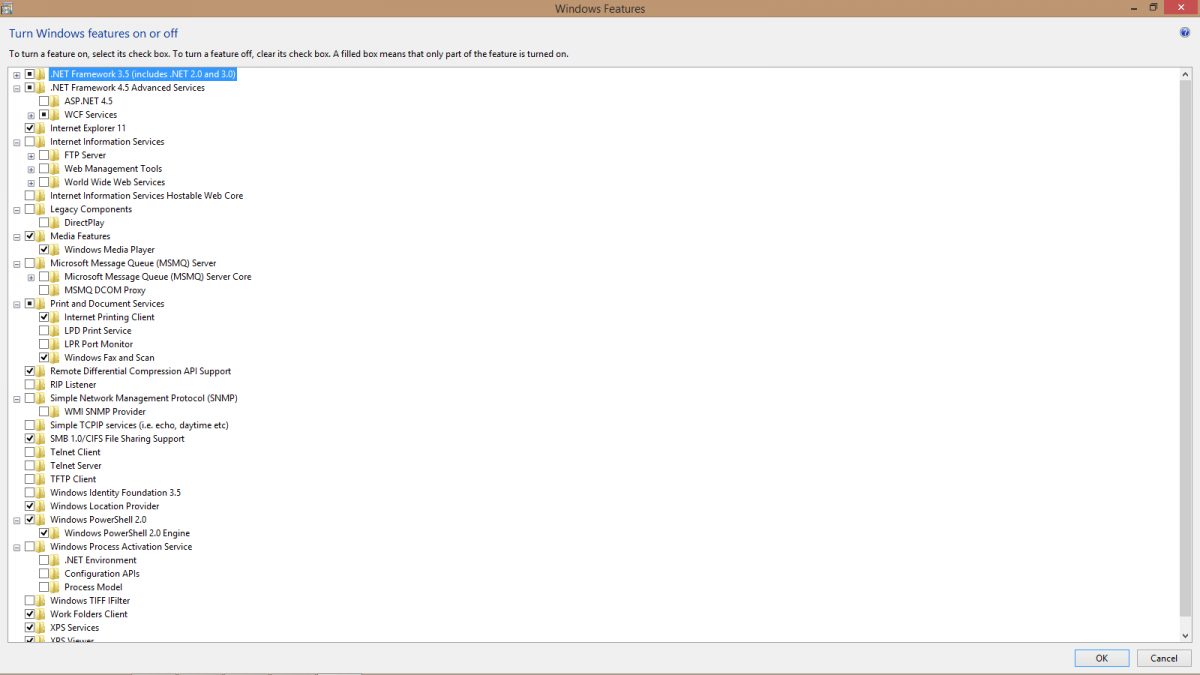Click the folder icon next to Web Management Tools
The height and width of the screenshot is (675, 1200).
pyautogui.click(x=56, y=169)
